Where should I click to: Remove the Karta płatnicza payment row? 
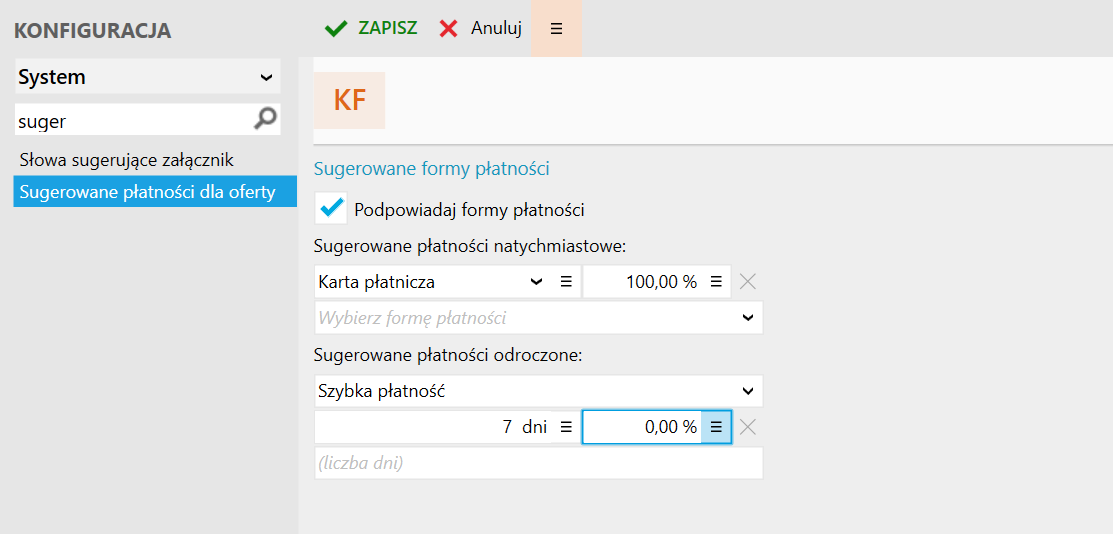coord(747,282)
